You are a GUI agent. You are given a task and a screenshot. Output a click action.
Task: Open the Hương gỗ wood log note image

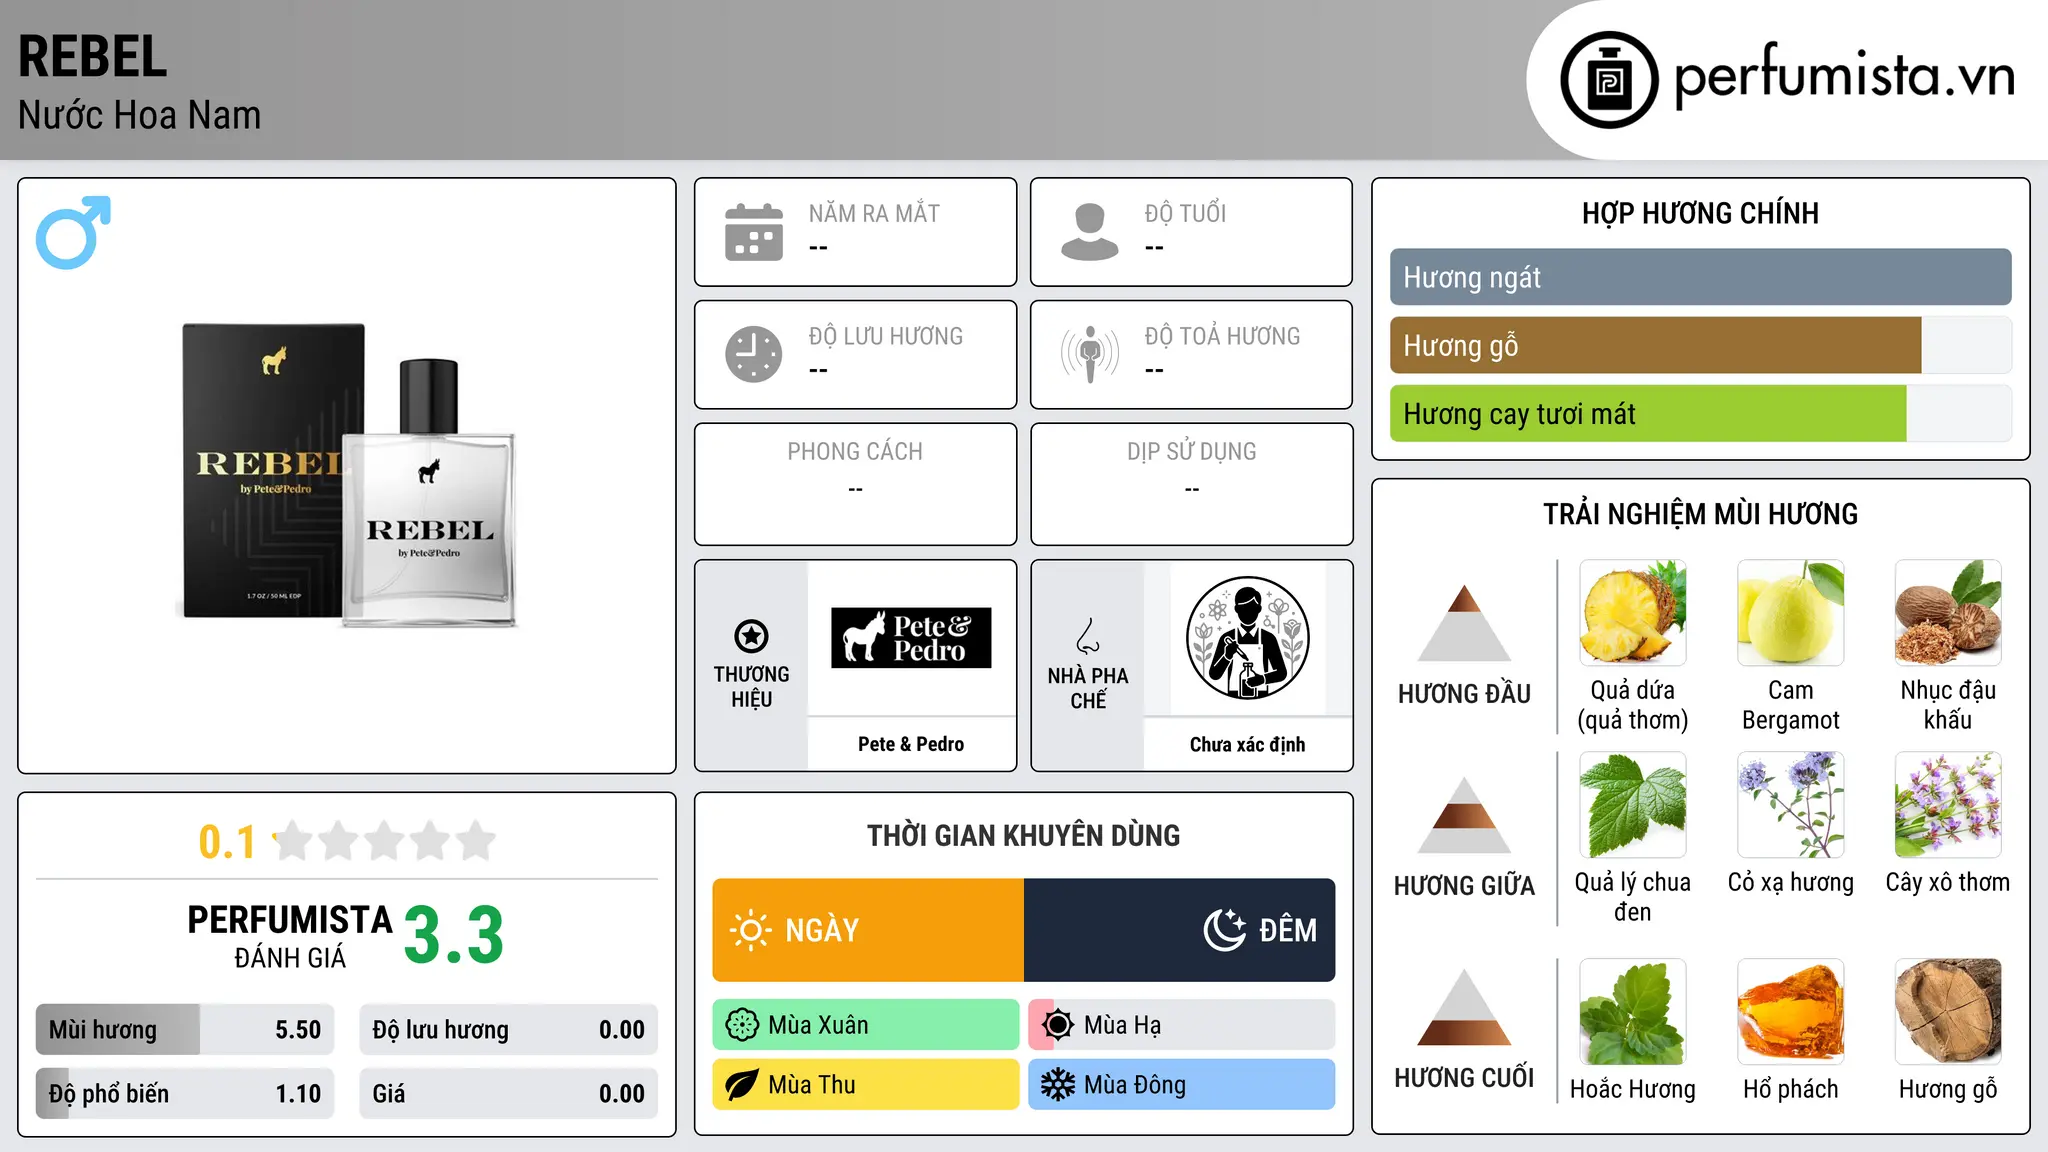(x=1948, y=1011)
